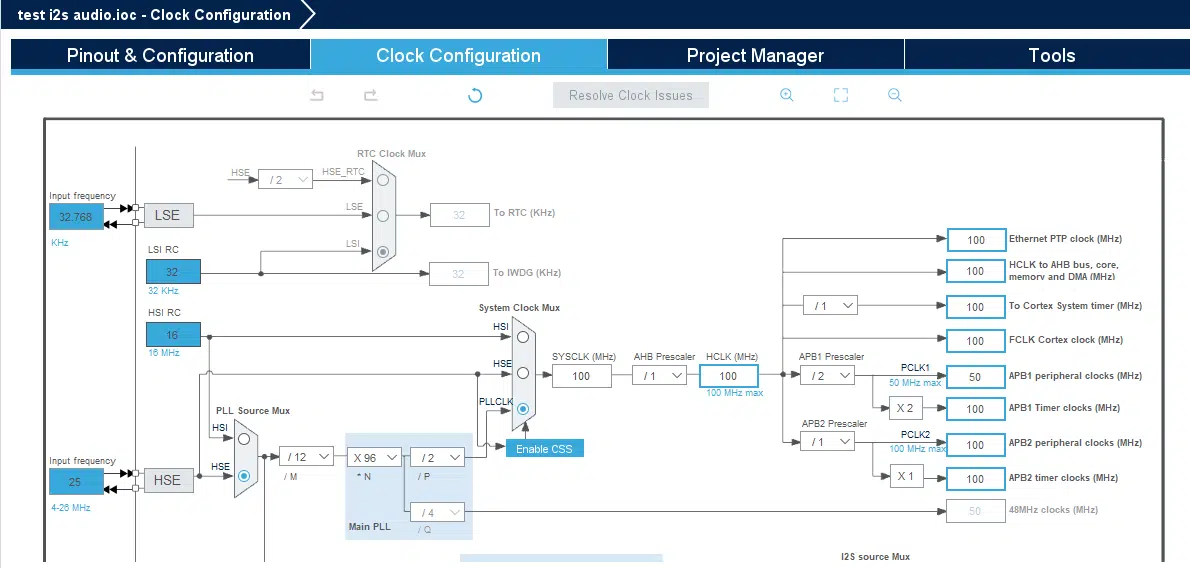Click the HSE block

coord(168,480)
